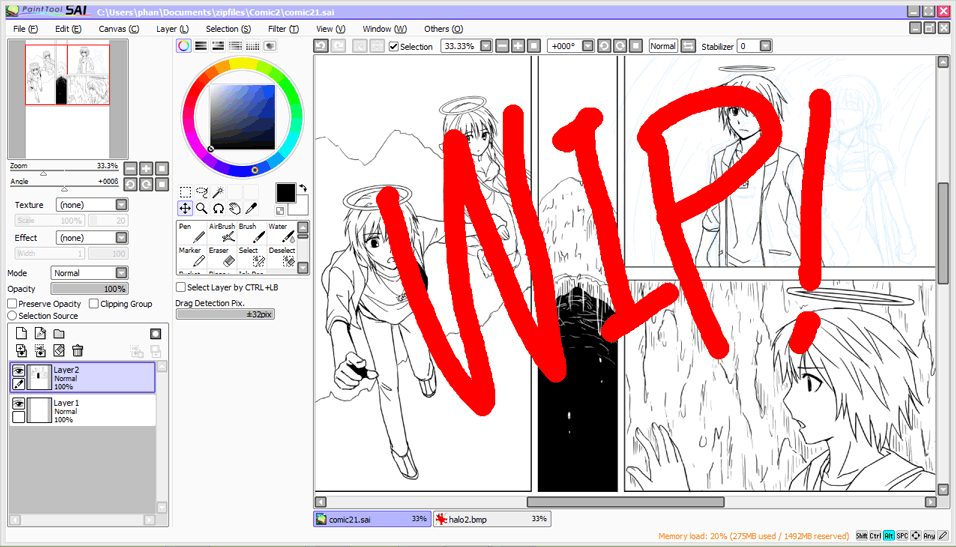This screenshot has height=547, width=956.
Task: Create a new normal layer
Action: [x=21, y=334]
